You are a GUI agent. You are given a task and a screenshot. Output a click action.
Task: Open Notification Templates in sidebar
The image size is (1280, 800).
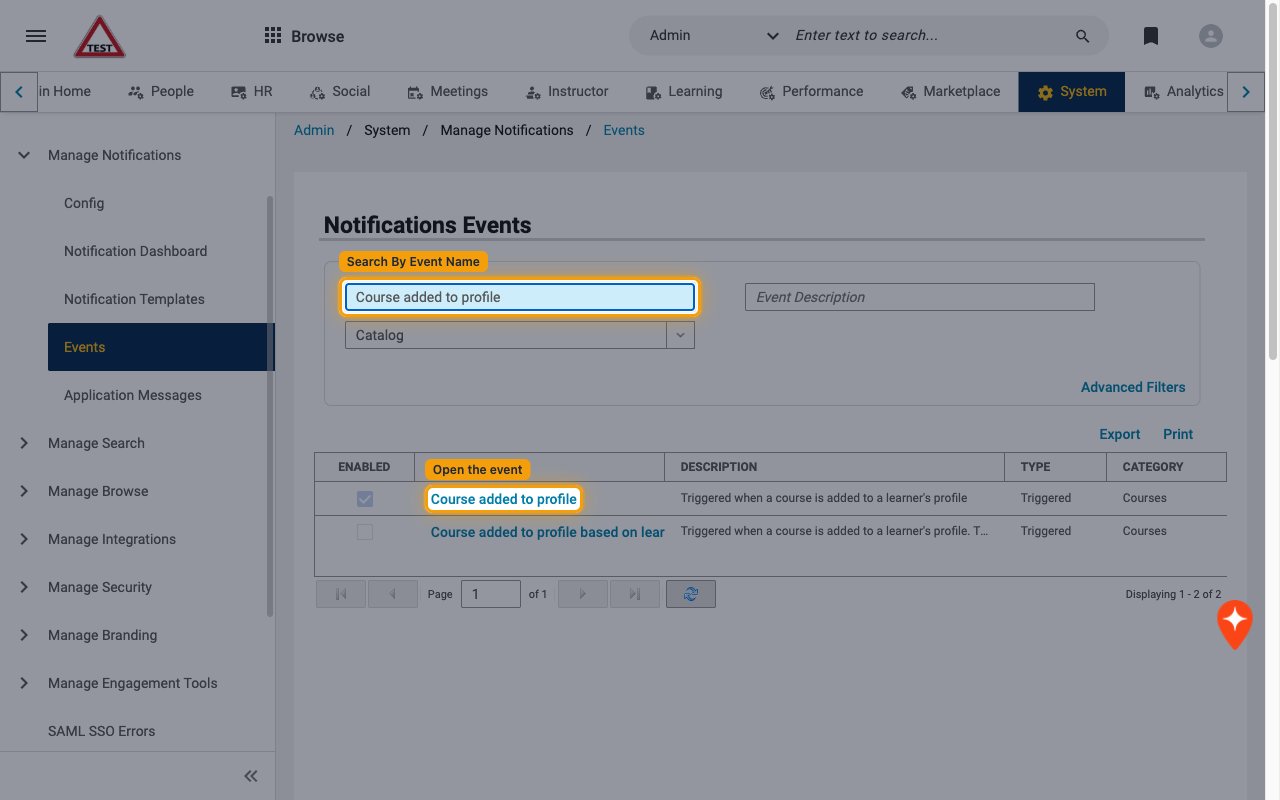(x=134, y=299)
